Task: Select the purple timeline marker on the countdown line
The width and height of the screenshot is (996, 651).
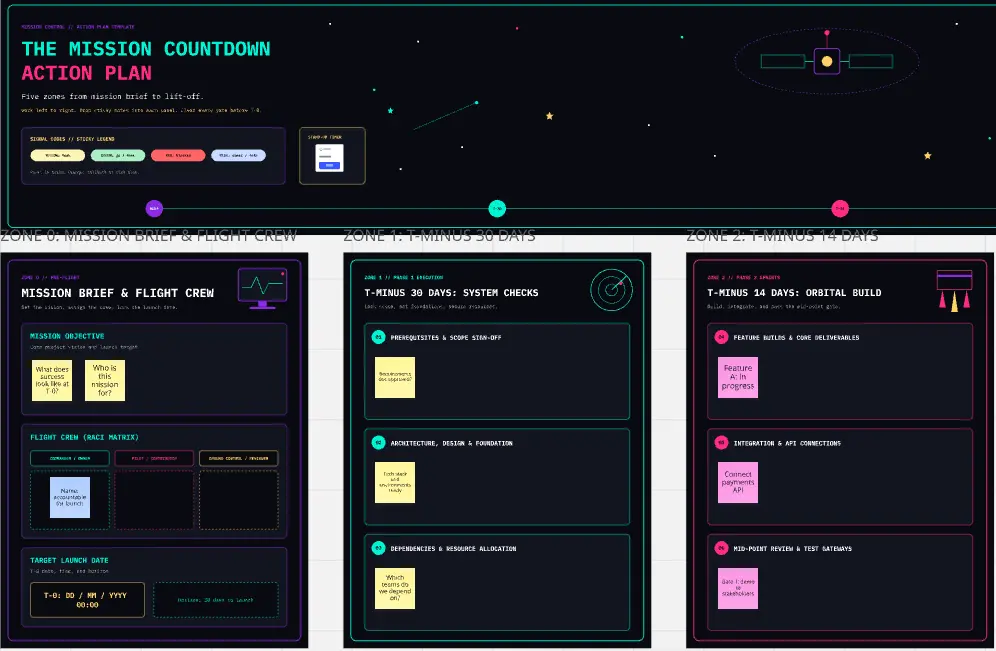Action: [154, 208]
